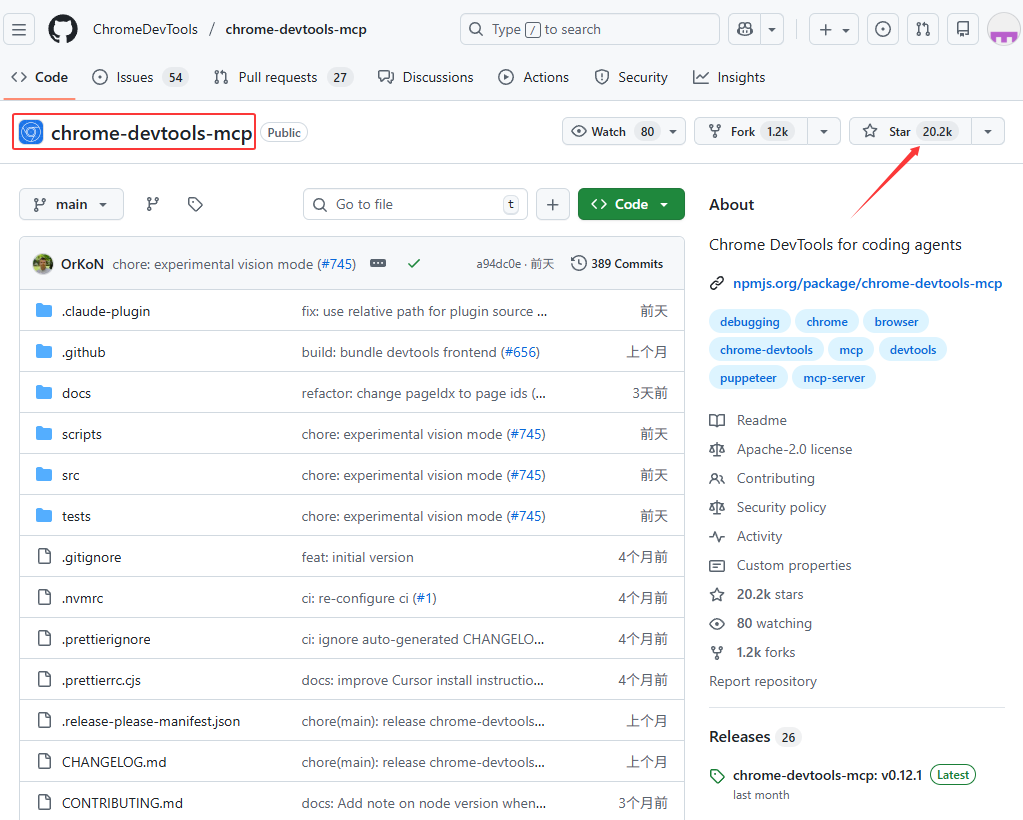
Task: View the 389 Commits history
Action: (x=617, y=263)
